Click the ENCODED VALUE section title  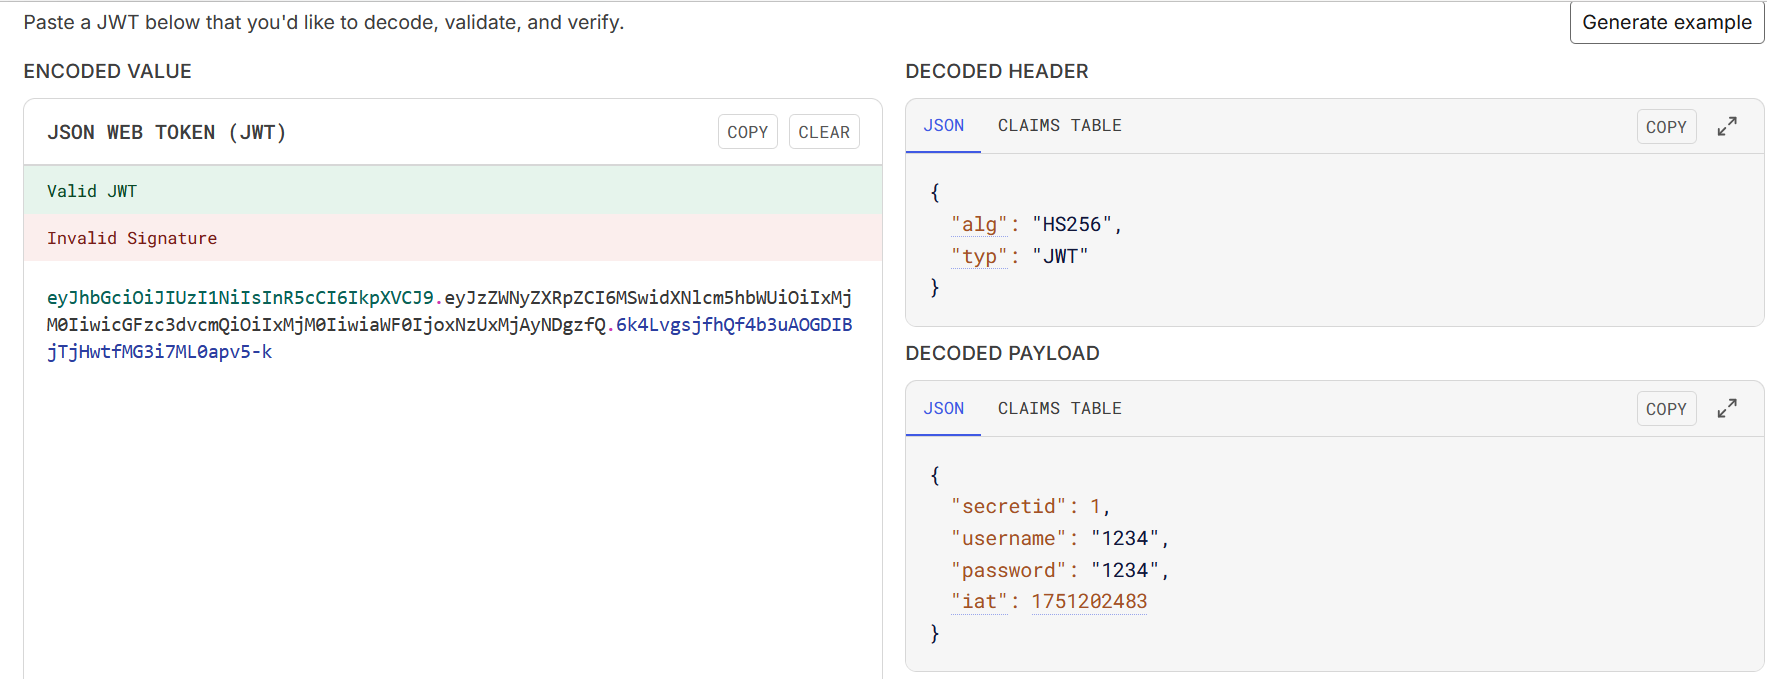coord(107,71)
